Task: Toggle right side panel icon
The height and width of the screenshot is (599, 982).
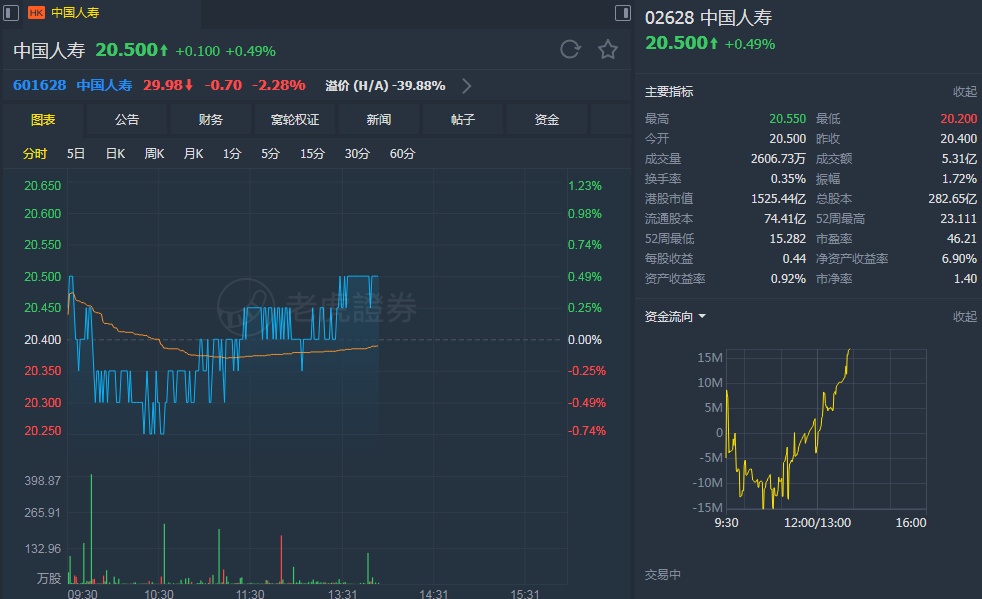Action: [623, 13]
